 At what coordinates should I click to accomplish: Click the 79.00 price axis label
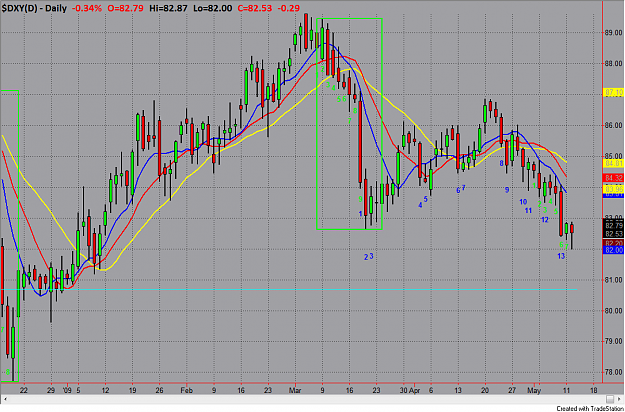614,342
